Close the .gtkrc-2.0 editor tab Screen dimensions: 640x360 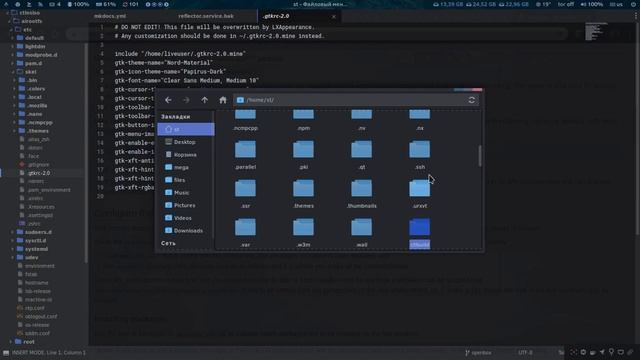334,16
